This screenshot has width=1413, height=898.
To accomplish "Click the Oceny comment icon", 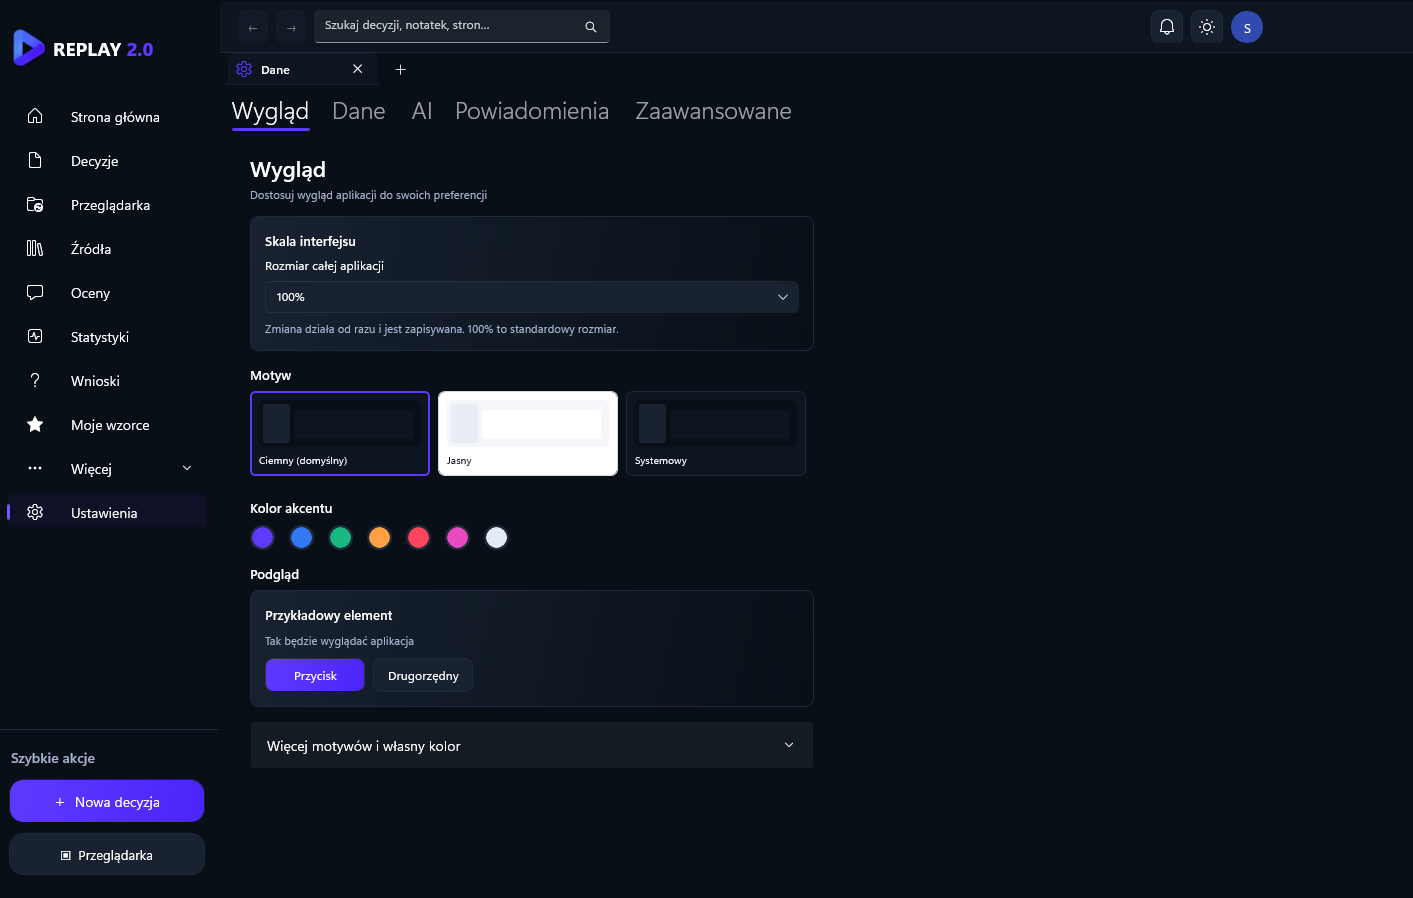I will pyautogui.click(x=35, y=292).
